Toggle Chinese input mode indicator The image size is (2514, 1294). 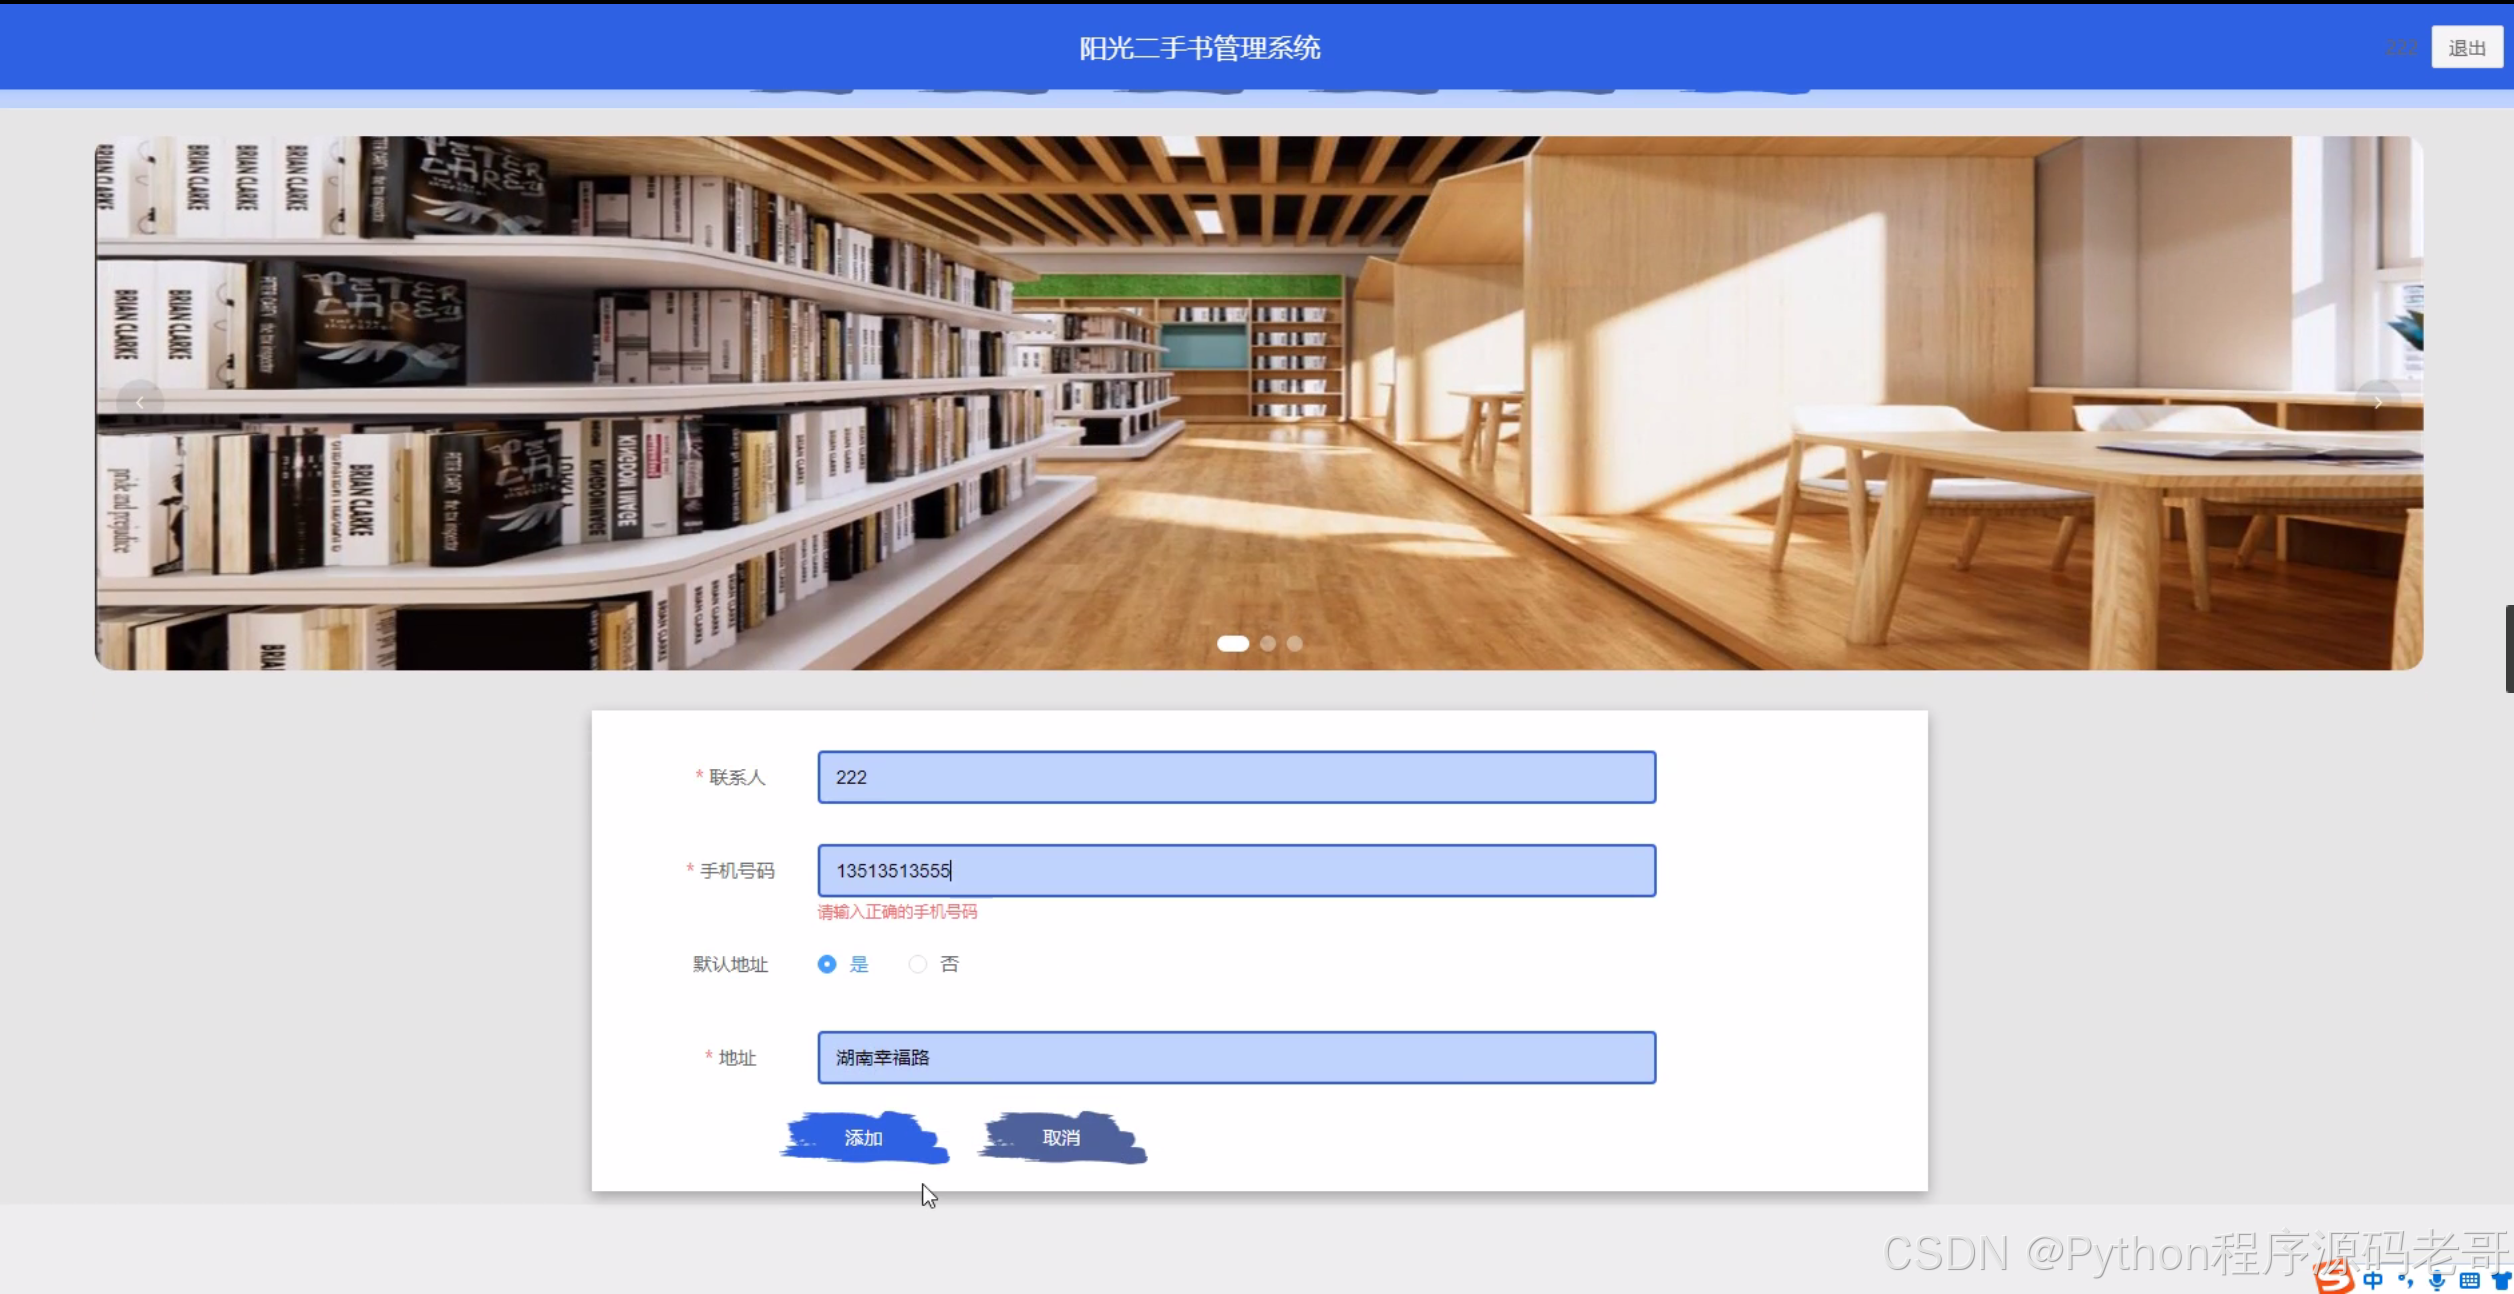click(x=2373, y=1280)
